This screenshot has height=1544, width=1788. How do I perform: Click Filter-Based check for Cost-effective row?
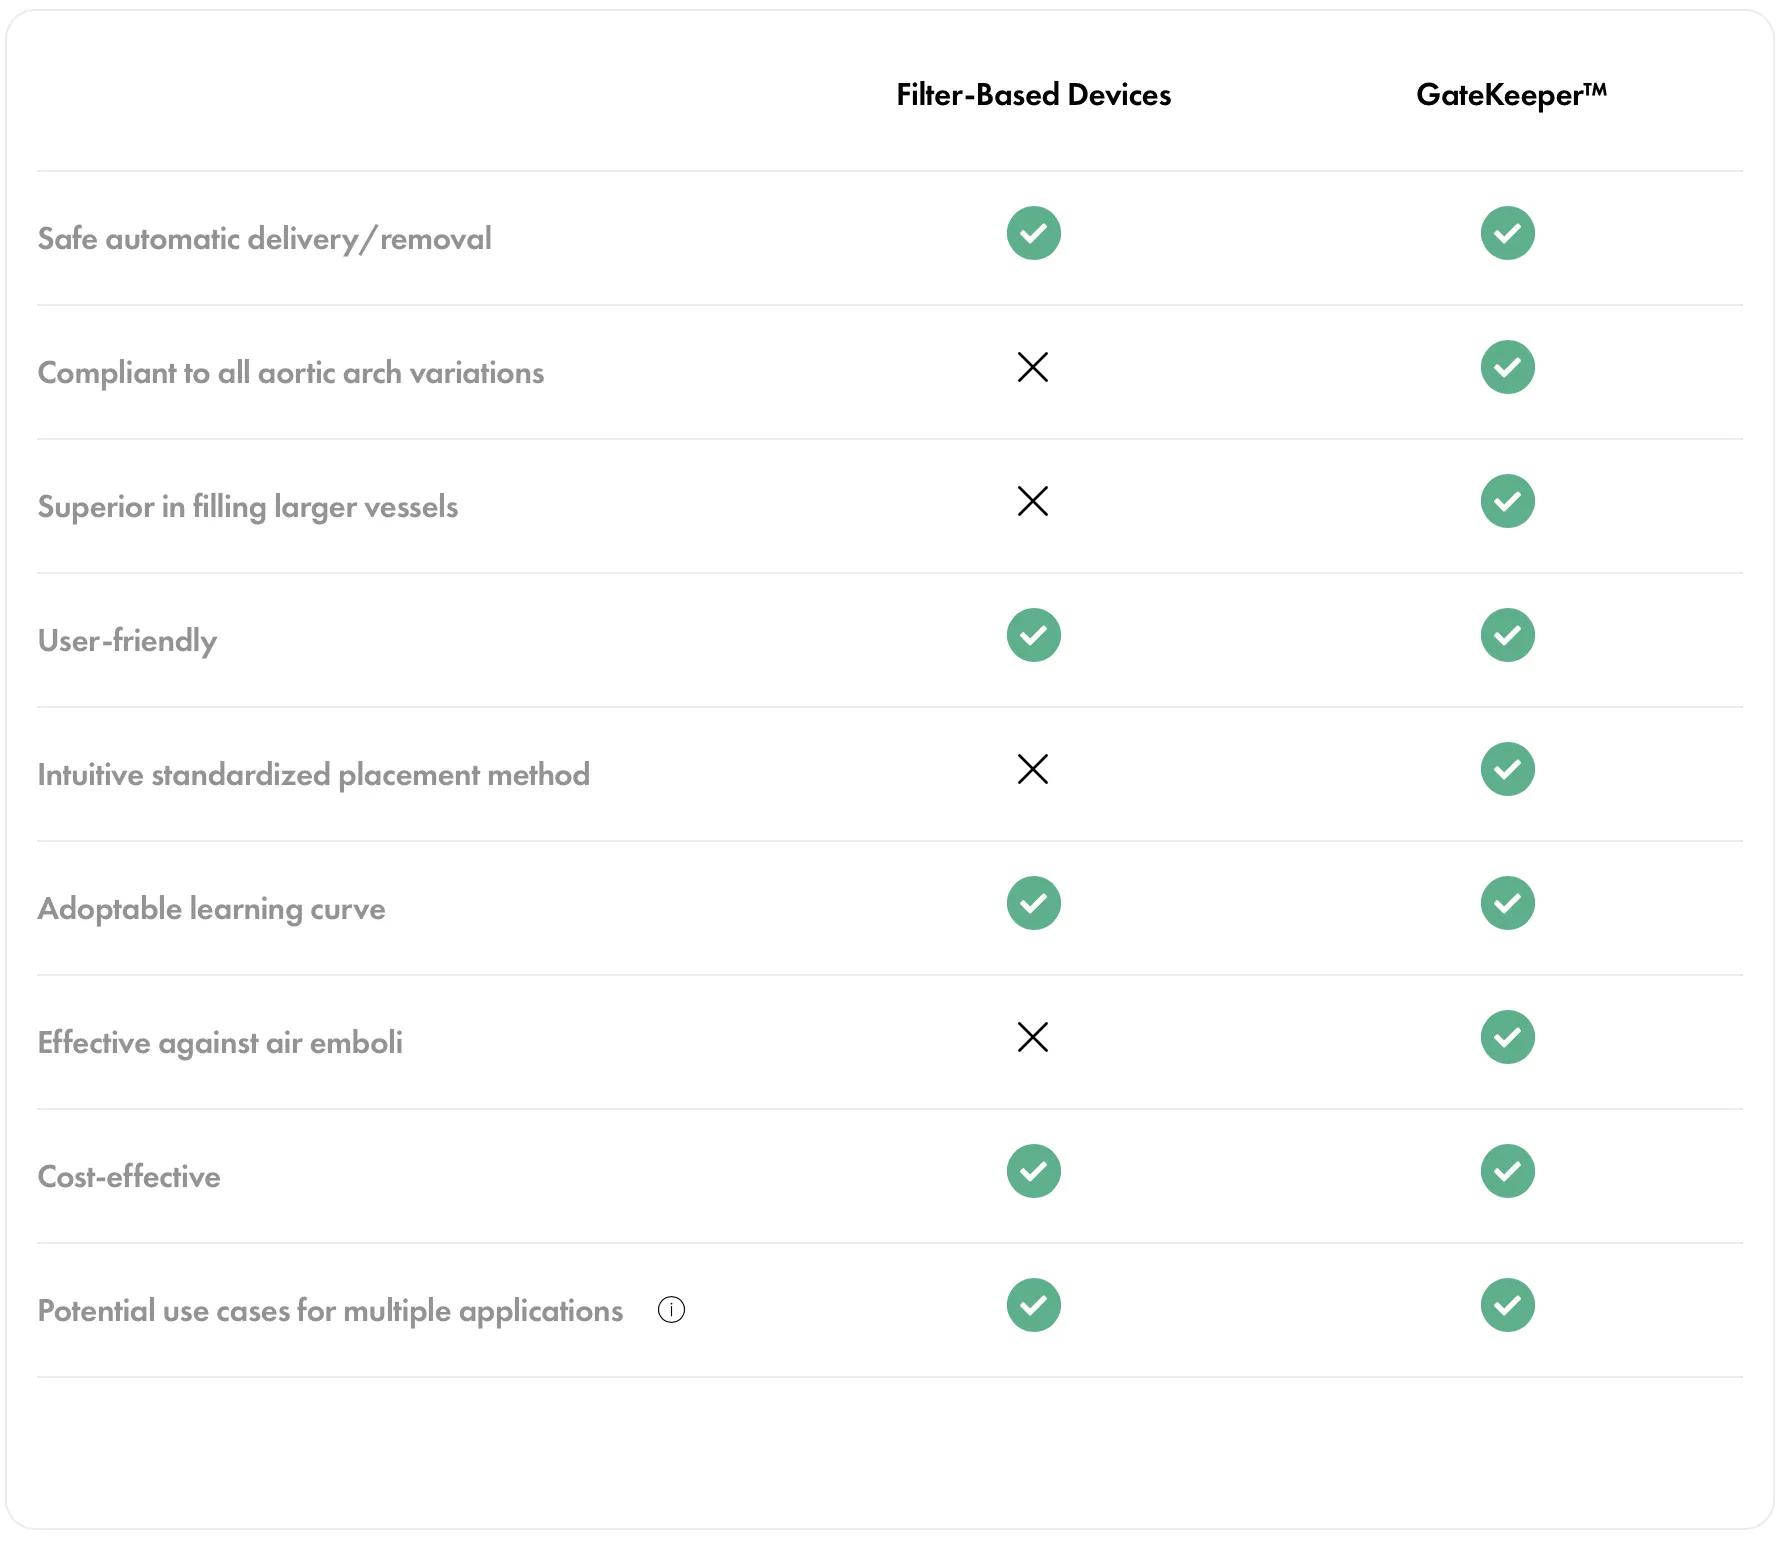point(1033,1171)
